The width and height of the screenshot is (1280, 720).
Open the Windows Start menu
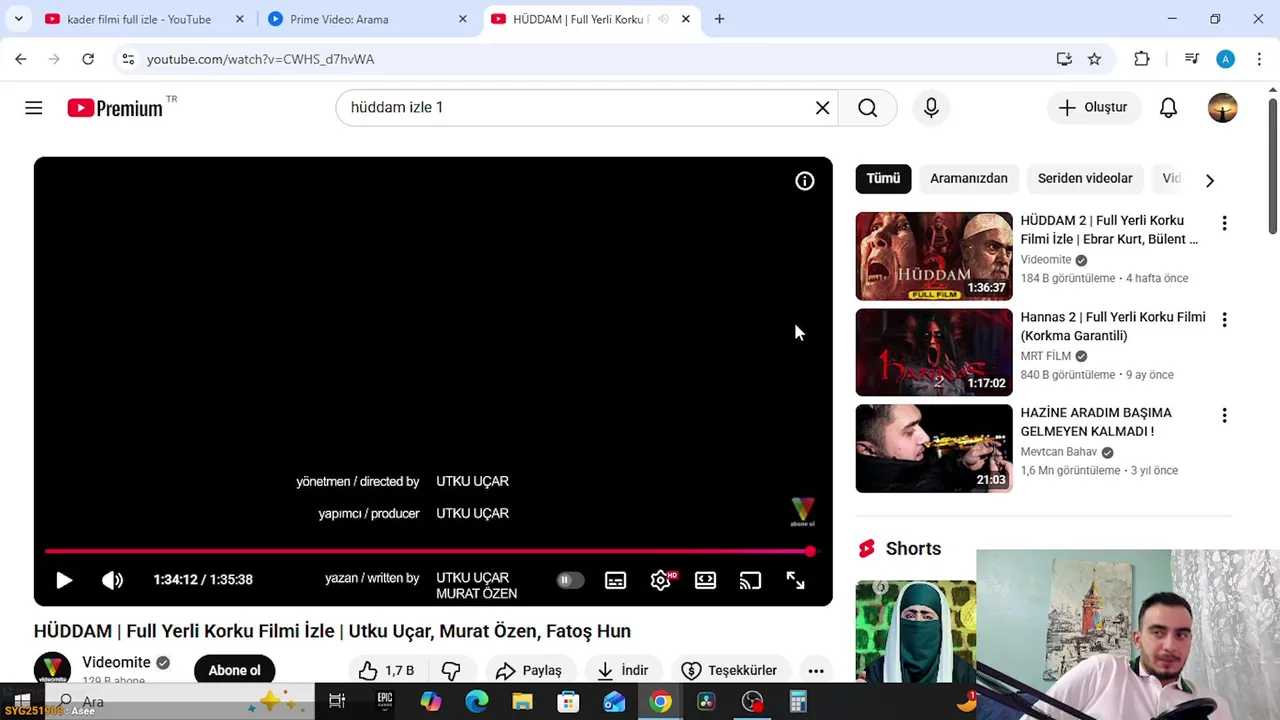tap(21, 702)
